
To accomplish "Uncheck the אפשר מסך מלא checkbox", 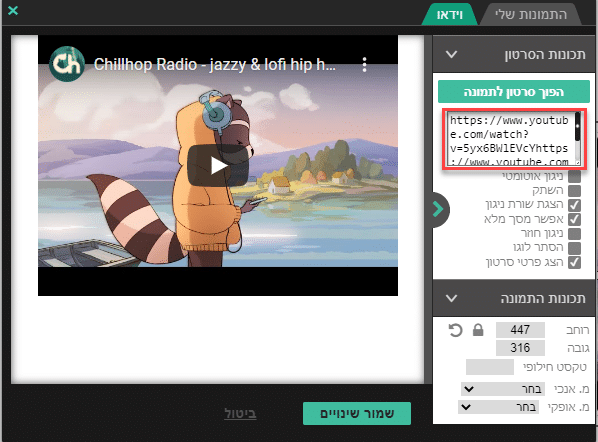I will pos(574,219).
